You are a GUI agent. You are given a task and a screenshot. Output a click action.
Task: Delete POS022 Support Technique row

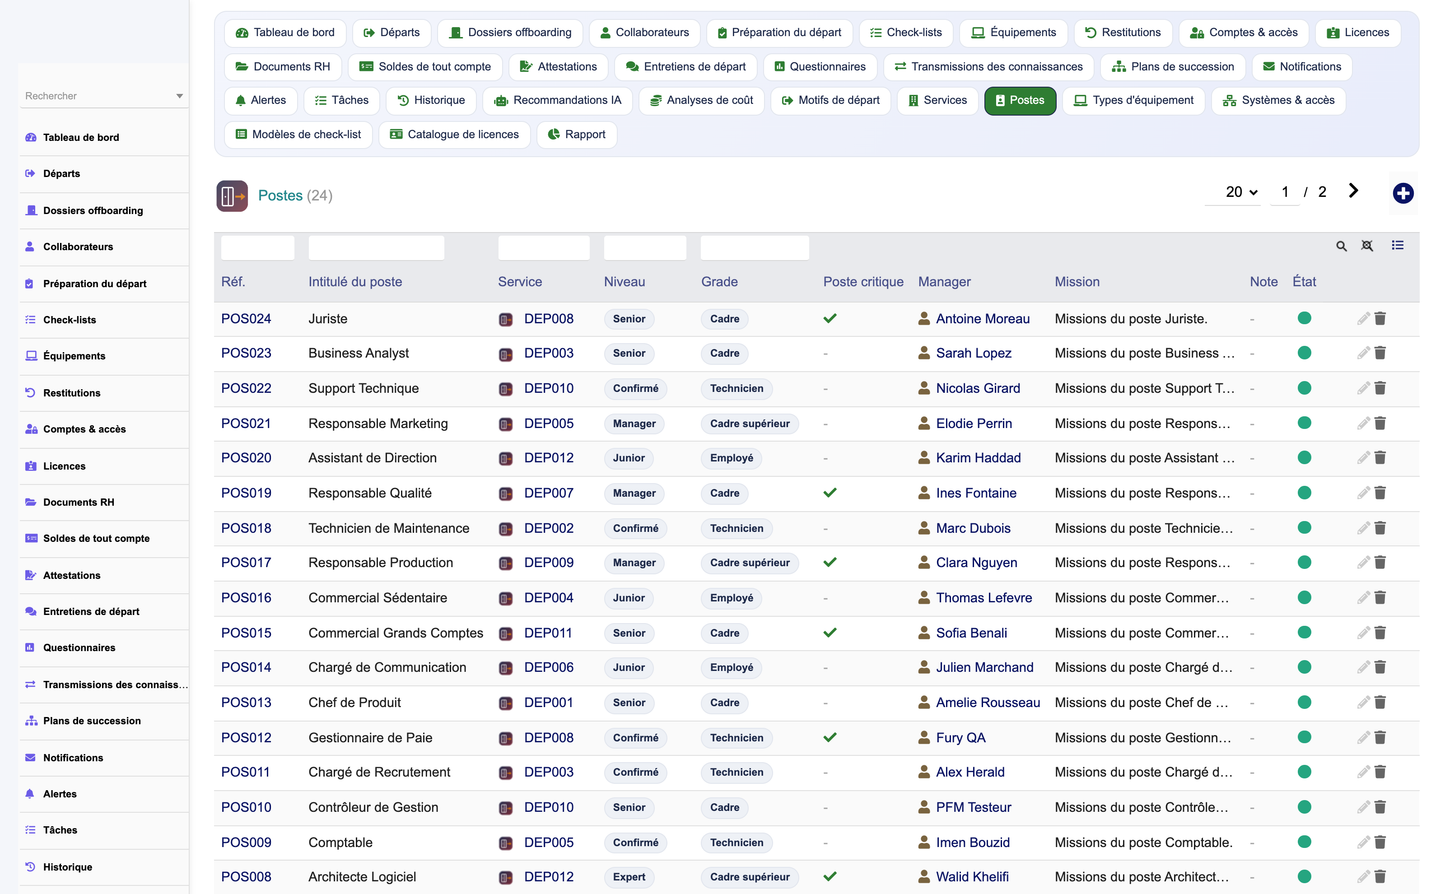pos(1380,388)
